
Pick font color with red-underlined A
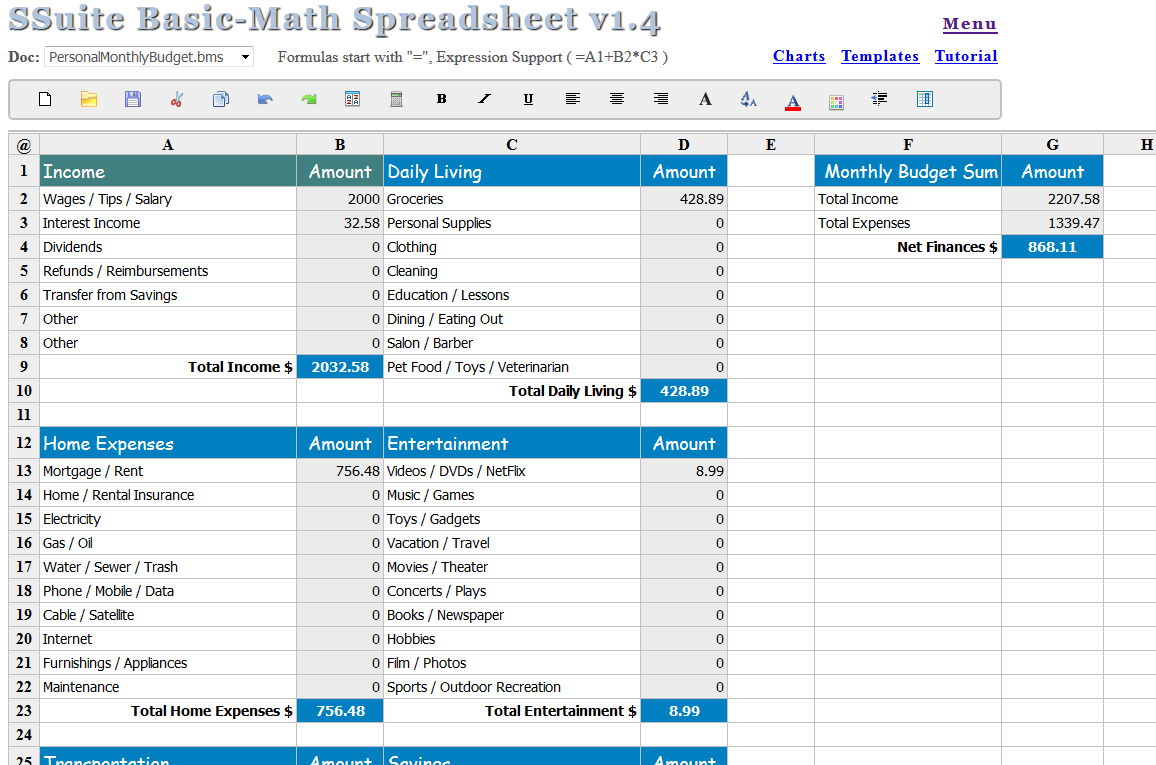(793, 100)
